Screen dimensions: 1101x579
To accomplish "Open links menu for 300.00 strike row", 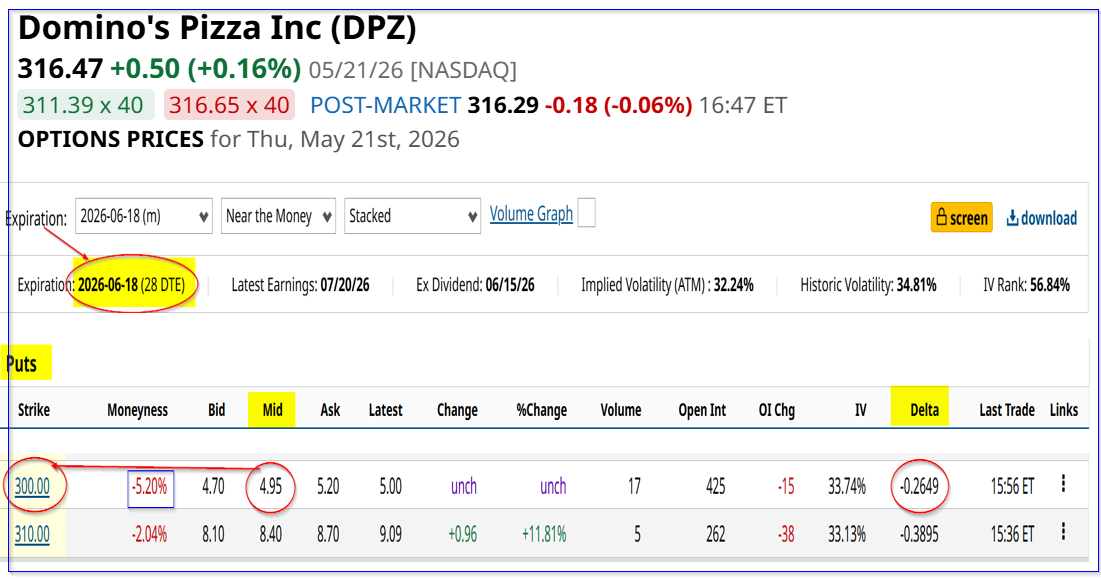I will (x=1063, y=484).
